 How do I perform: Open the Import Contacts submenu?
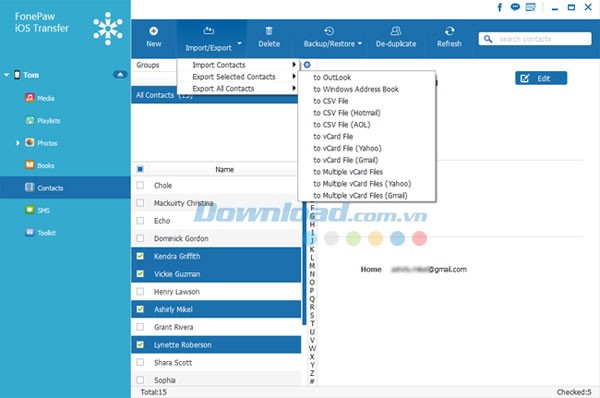(x=238, y=65)
